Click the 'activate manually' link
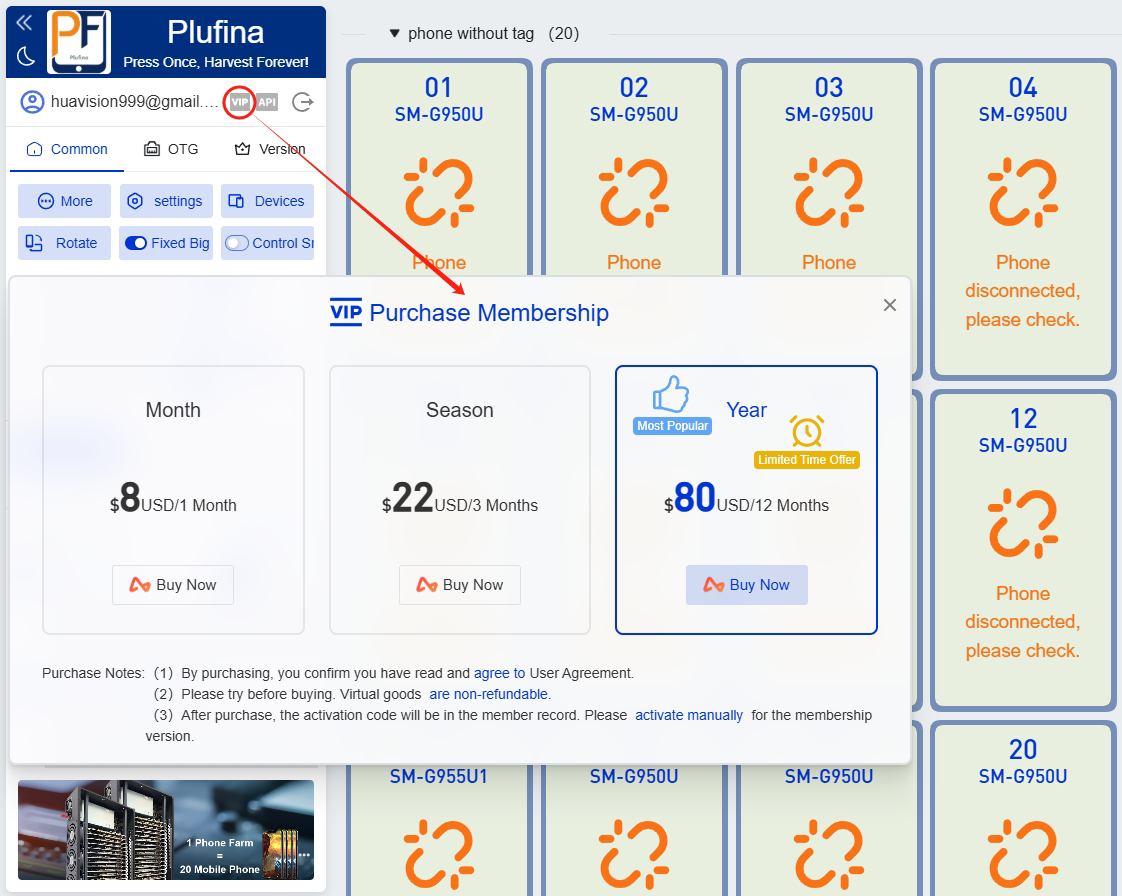 [689, 715]
